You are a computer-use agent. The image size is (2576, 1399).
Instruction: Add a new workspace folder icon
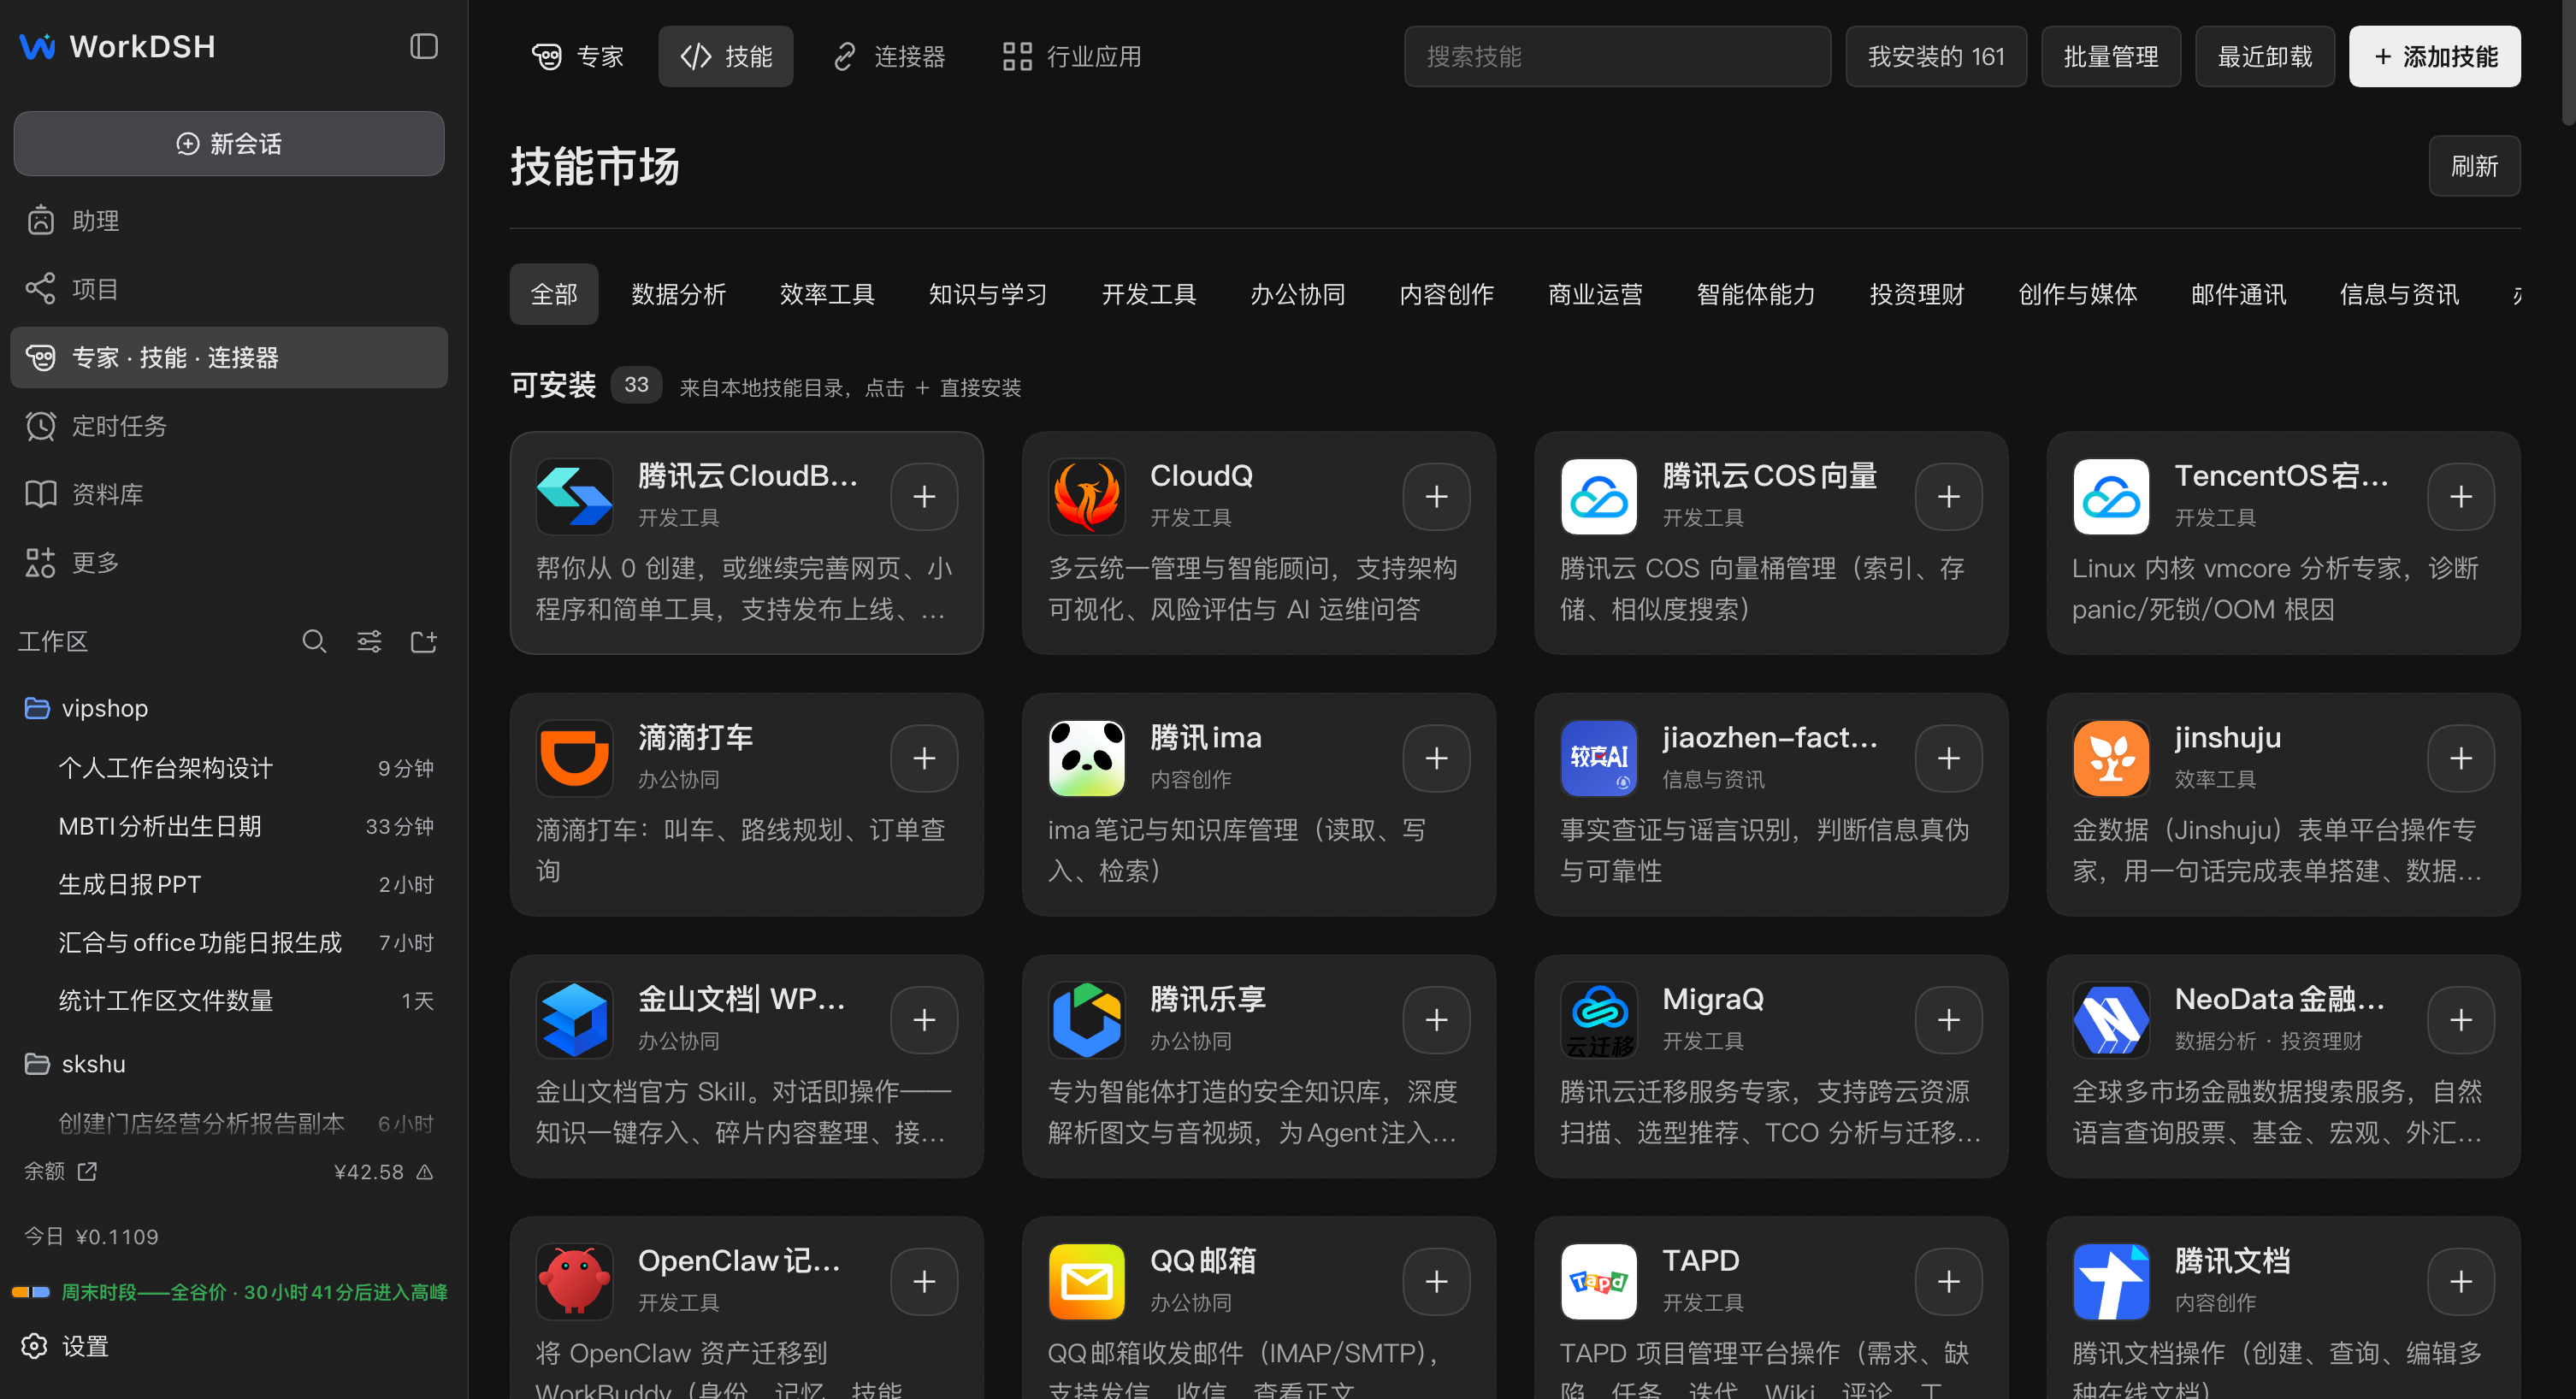(x=424, y=641)
